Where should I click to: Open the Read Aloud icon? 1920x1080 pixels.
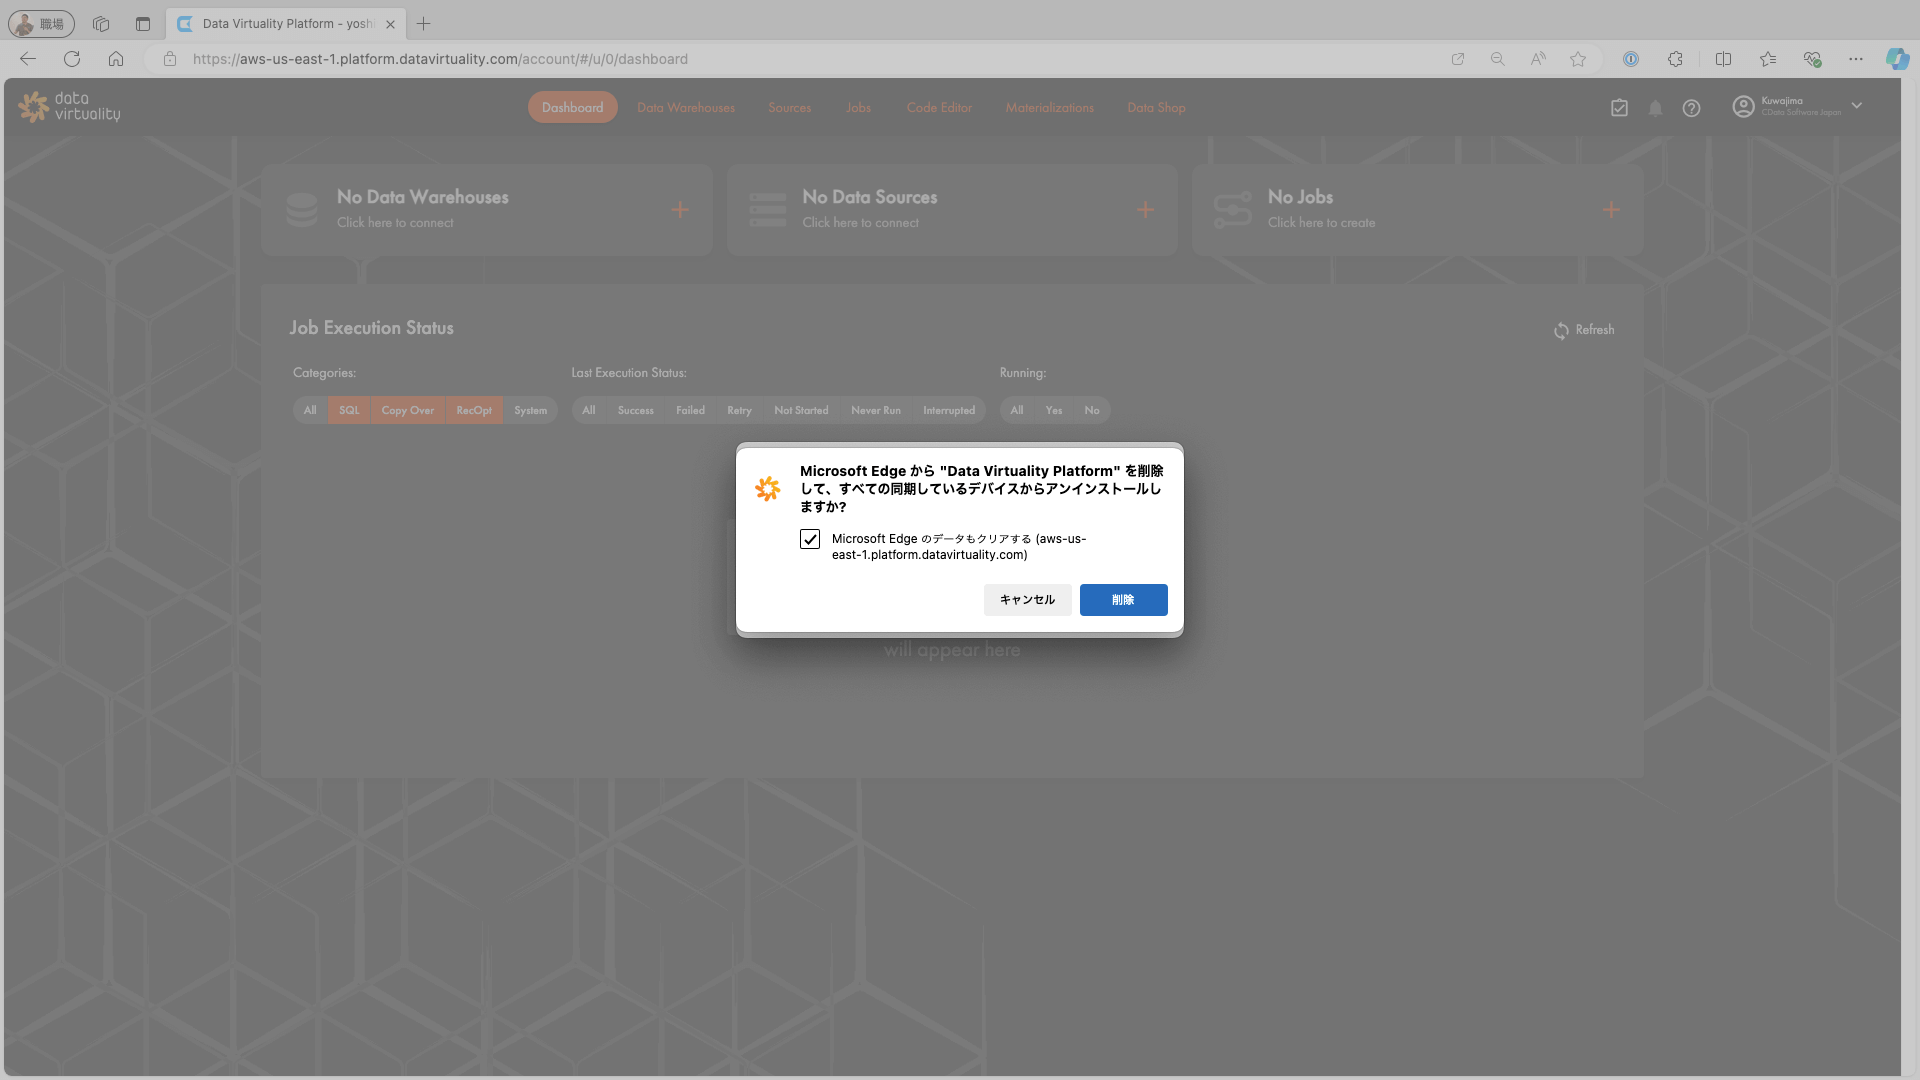click(1538, 59)
